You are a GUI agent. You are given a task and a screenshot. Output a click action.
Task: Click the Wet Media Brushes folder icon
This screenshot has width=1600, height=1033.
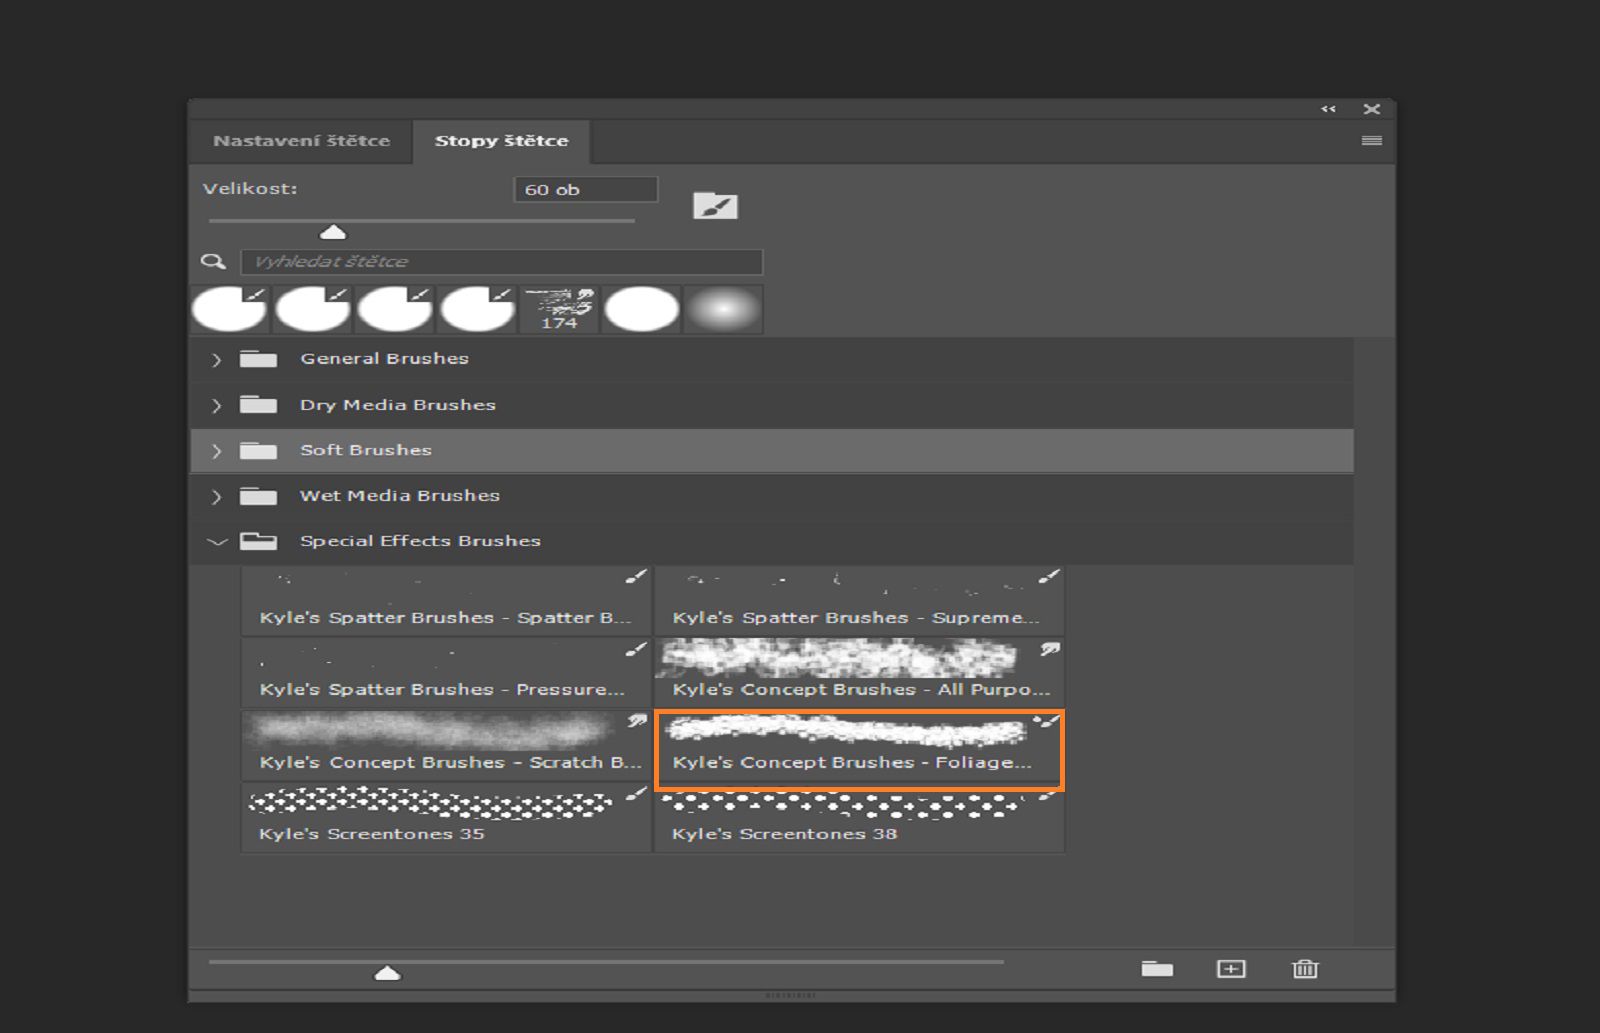(x=258, y=496)
